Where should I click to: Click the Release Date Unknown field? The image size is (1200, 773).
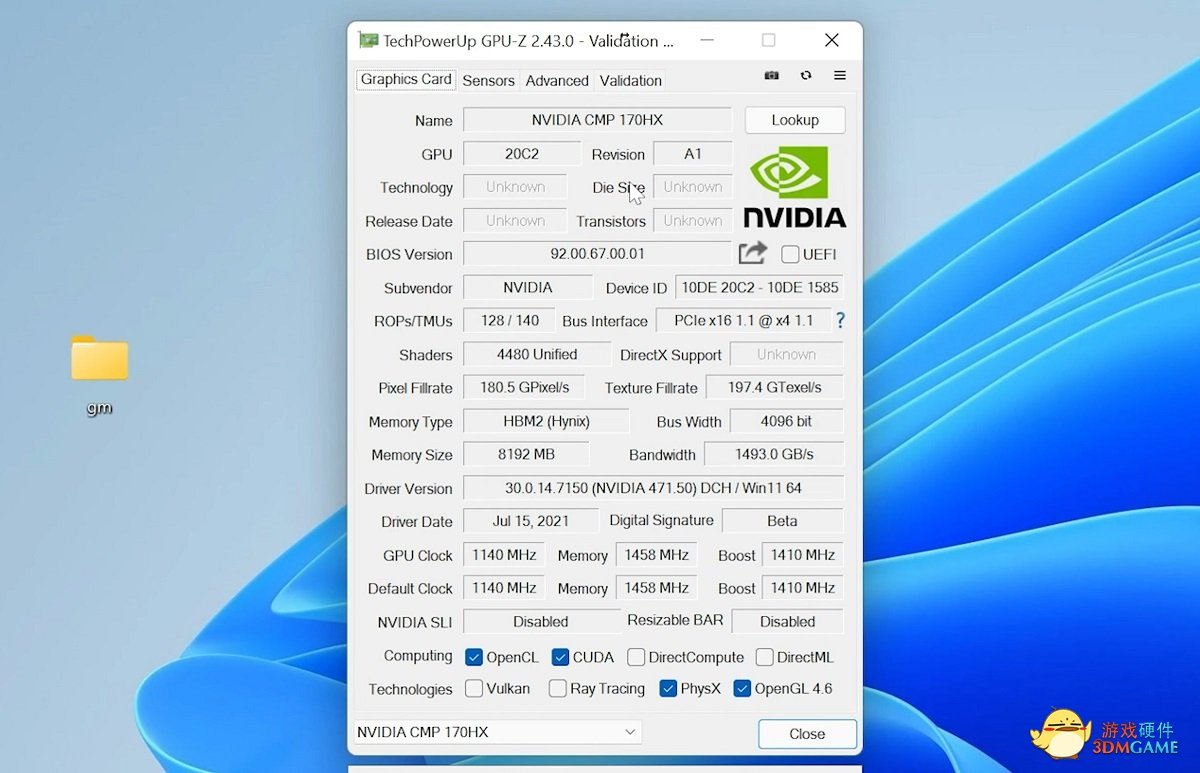tap(515, 220)
